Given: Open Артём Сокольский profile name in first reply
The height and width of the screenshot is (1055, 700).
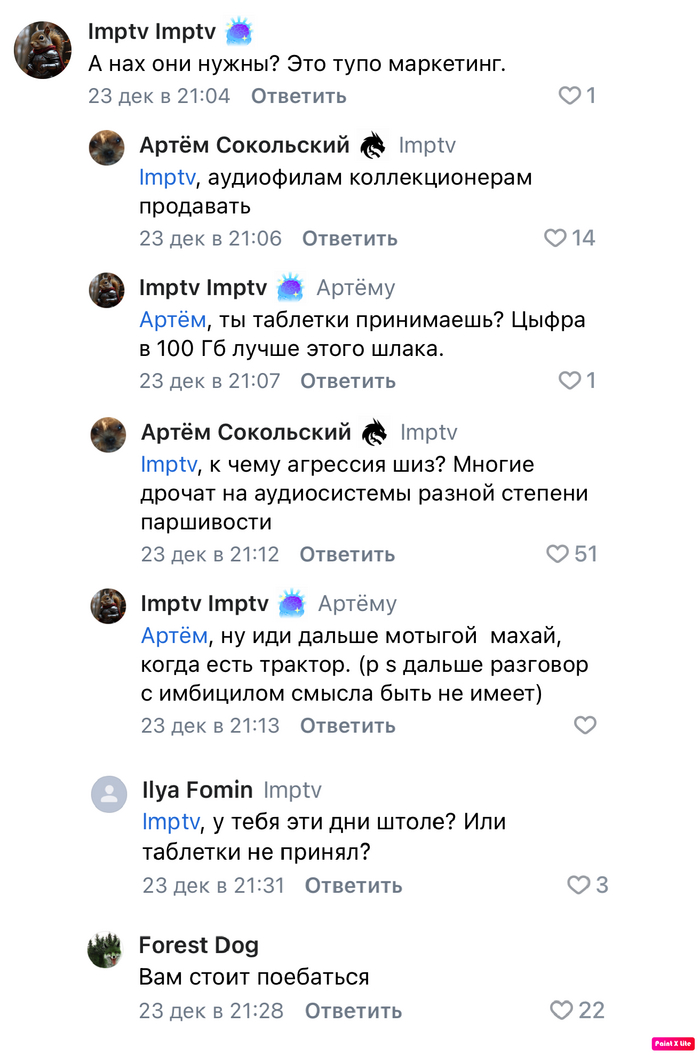Looking at the screenshot, I should 244,146.
